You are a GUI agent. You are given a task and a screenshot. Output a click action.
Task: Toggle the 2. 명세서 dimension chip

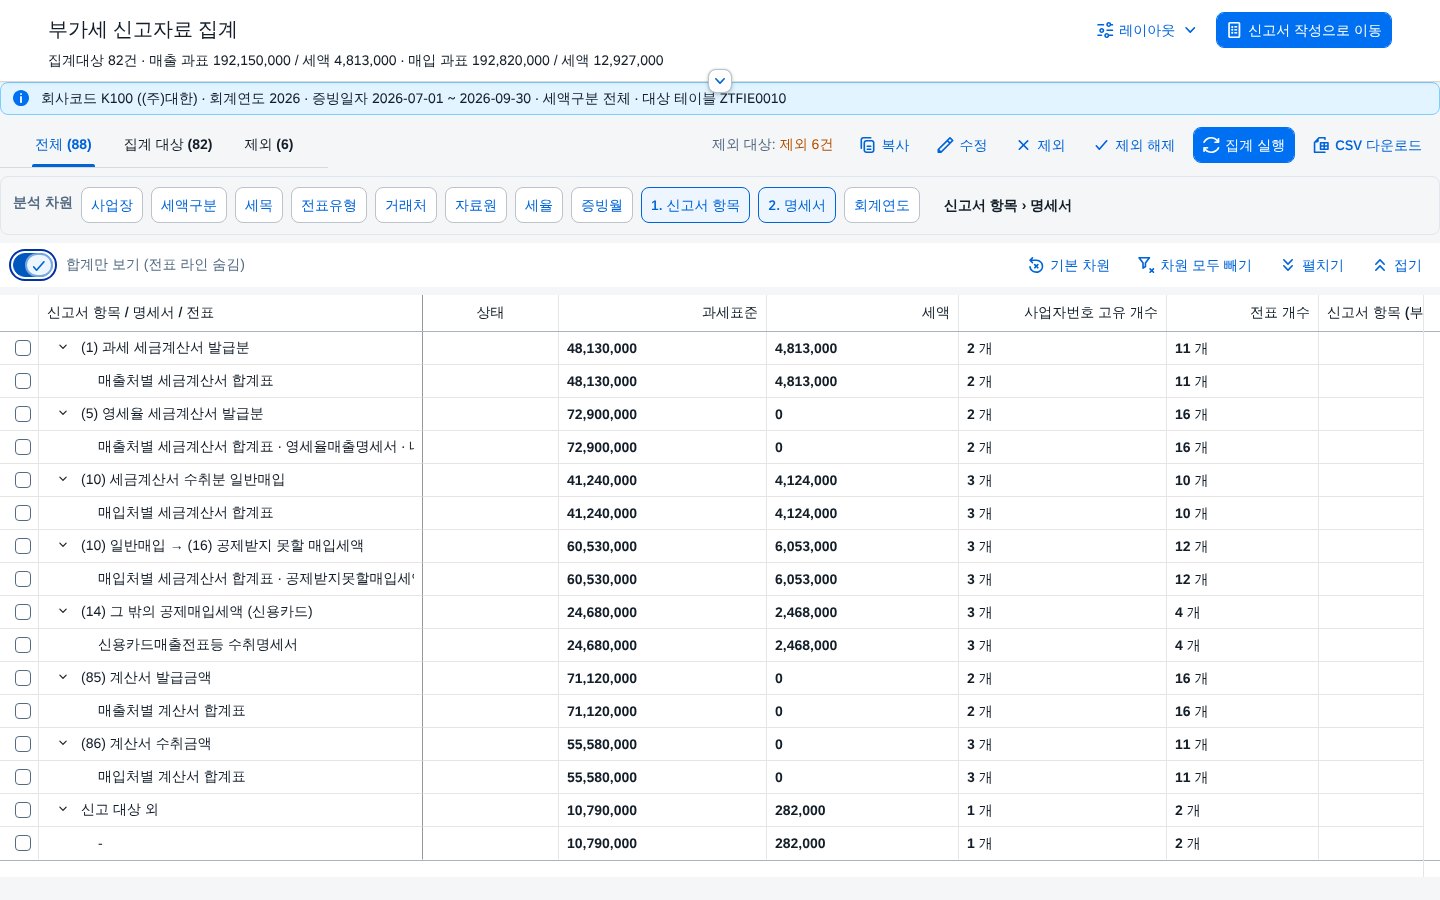pyautogui.click(x=797, y=205)
